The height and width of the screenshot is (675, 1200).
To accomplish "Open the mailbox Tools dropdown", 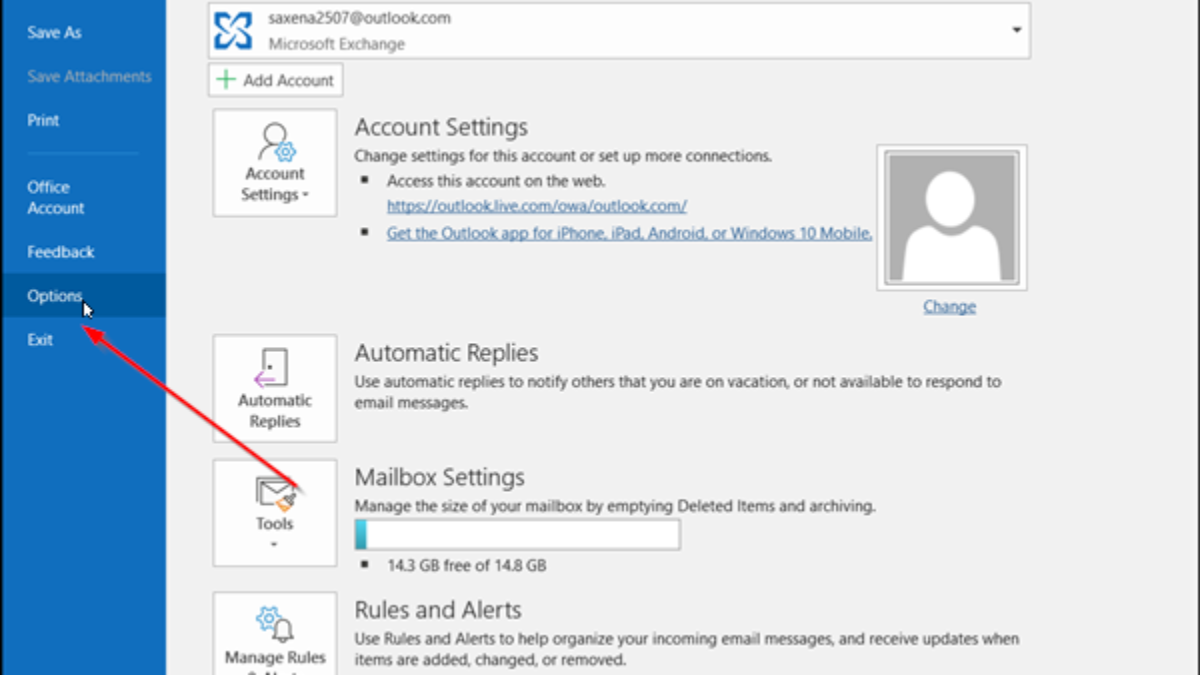I will point(275,512).
